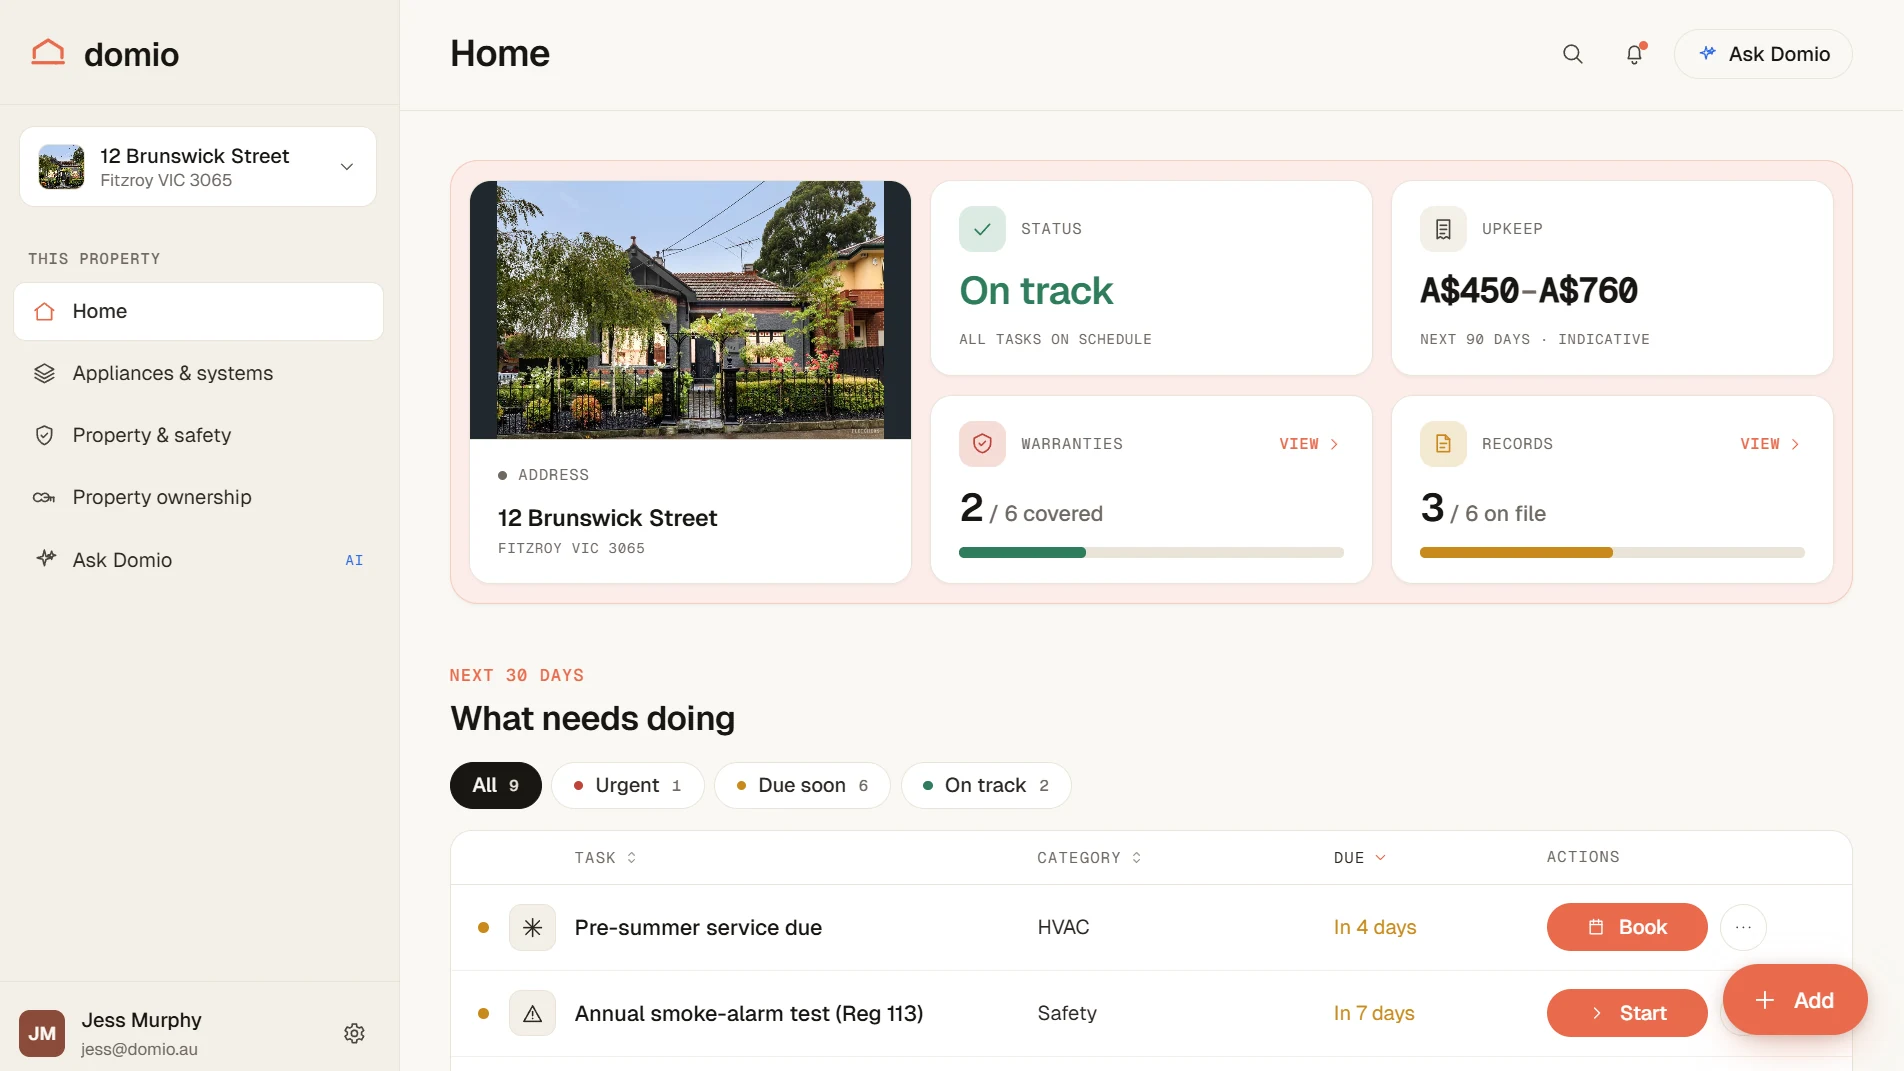
Task: Click the Upkeep receipt icon
Action: (1443, 229)
